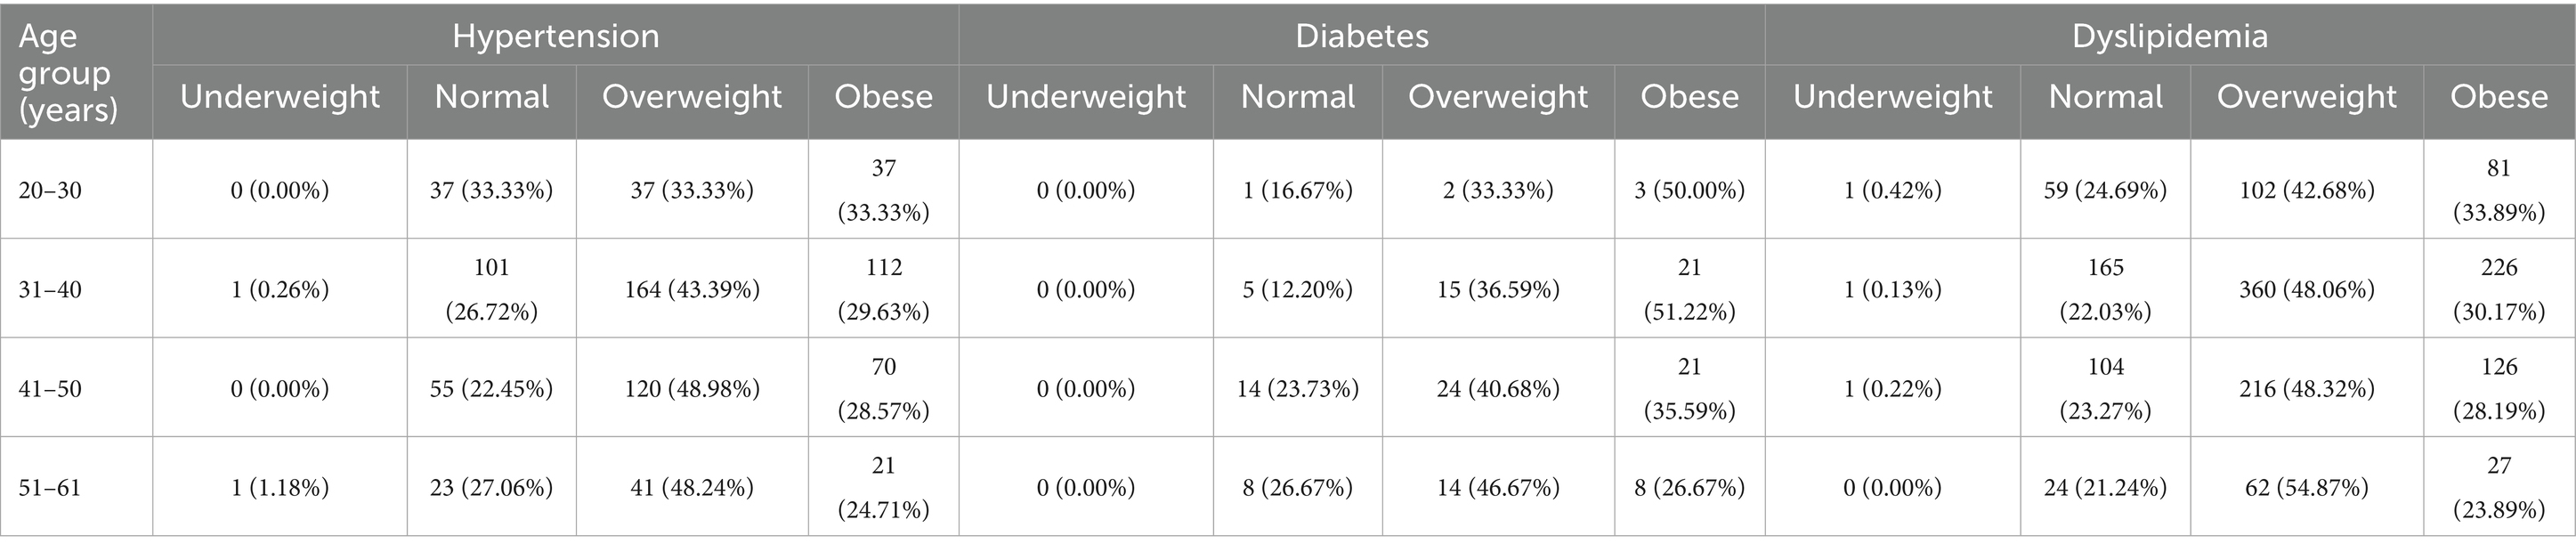This screenshot has height=552, width=2576.
Task: Click the Age group (years) header cell
Action: [x=67, y=72]
